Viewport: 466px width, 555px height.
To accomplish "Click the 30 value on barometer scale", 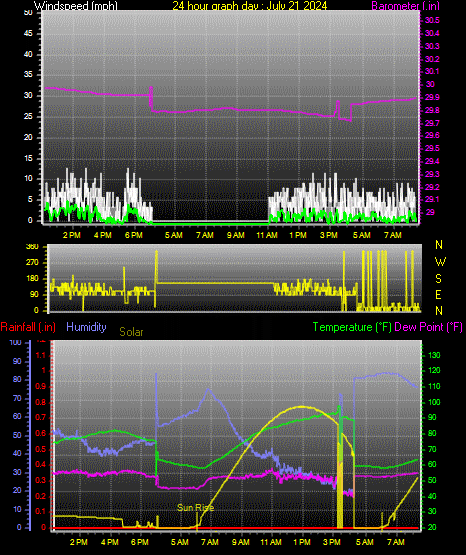I will [x=430, y=84].
